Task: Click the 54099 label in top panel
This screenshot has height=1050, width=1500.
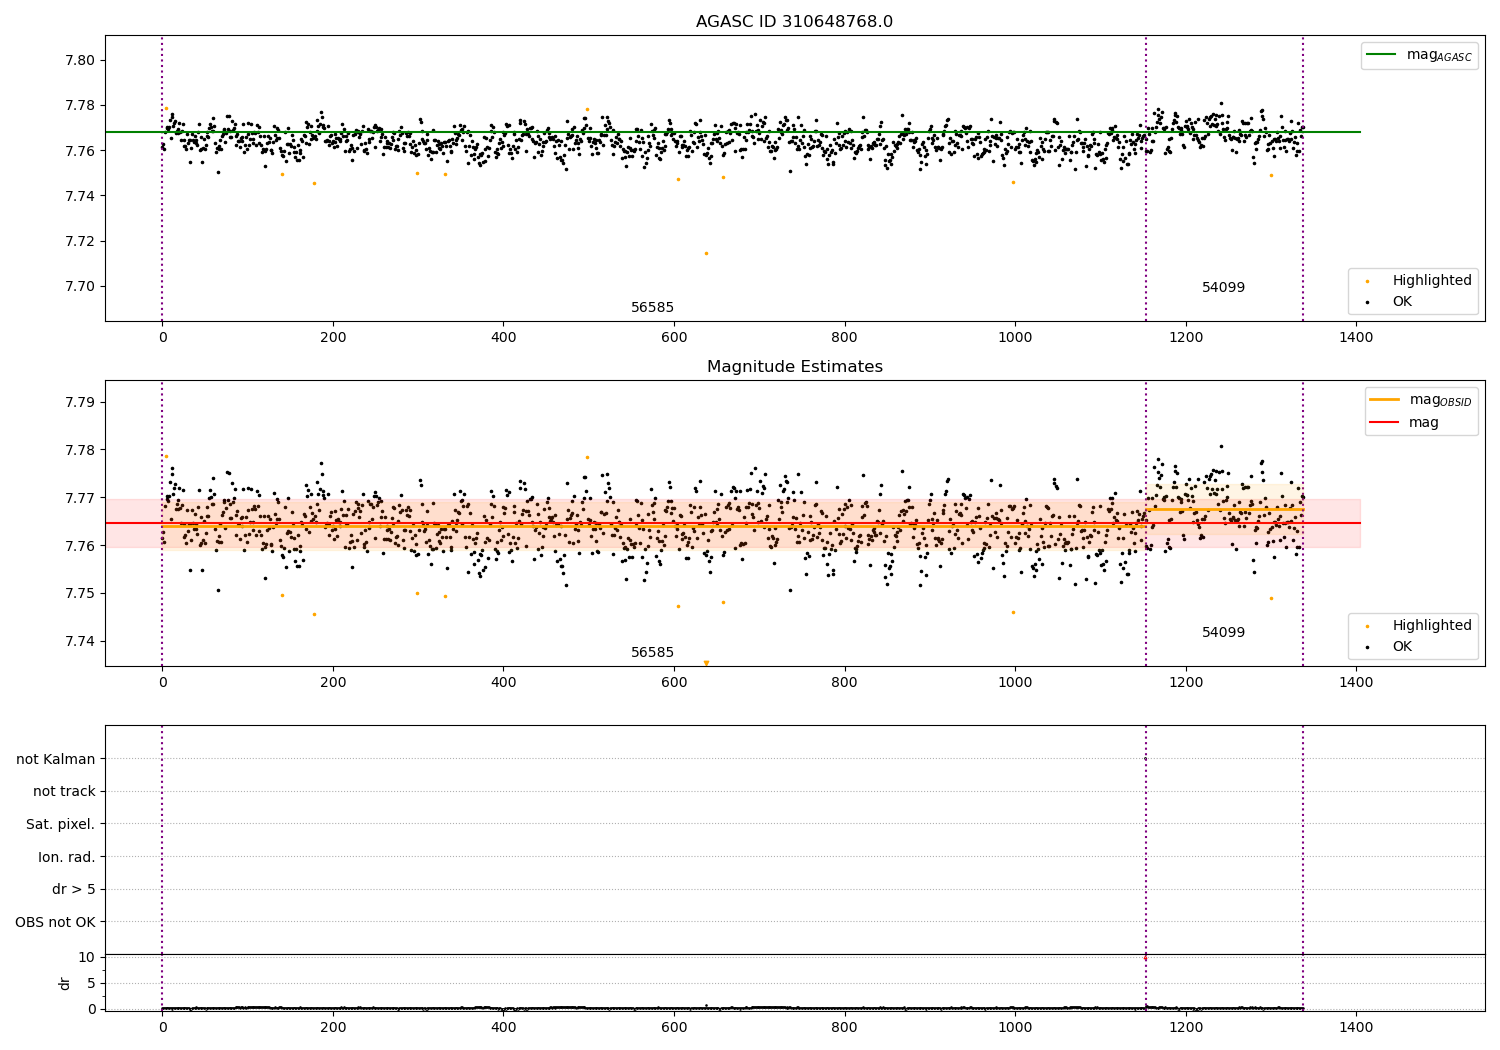Action: [1223, 287]
